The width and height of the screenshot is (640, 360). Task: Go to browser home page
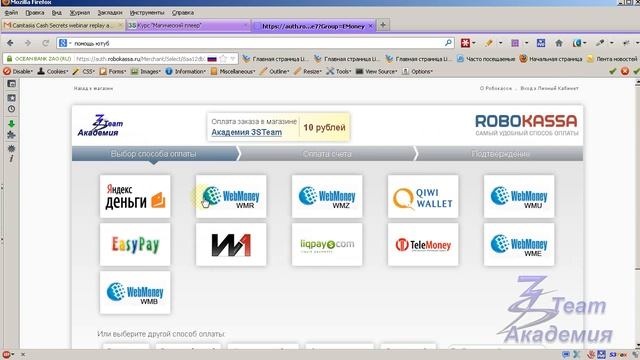[559, 43]
